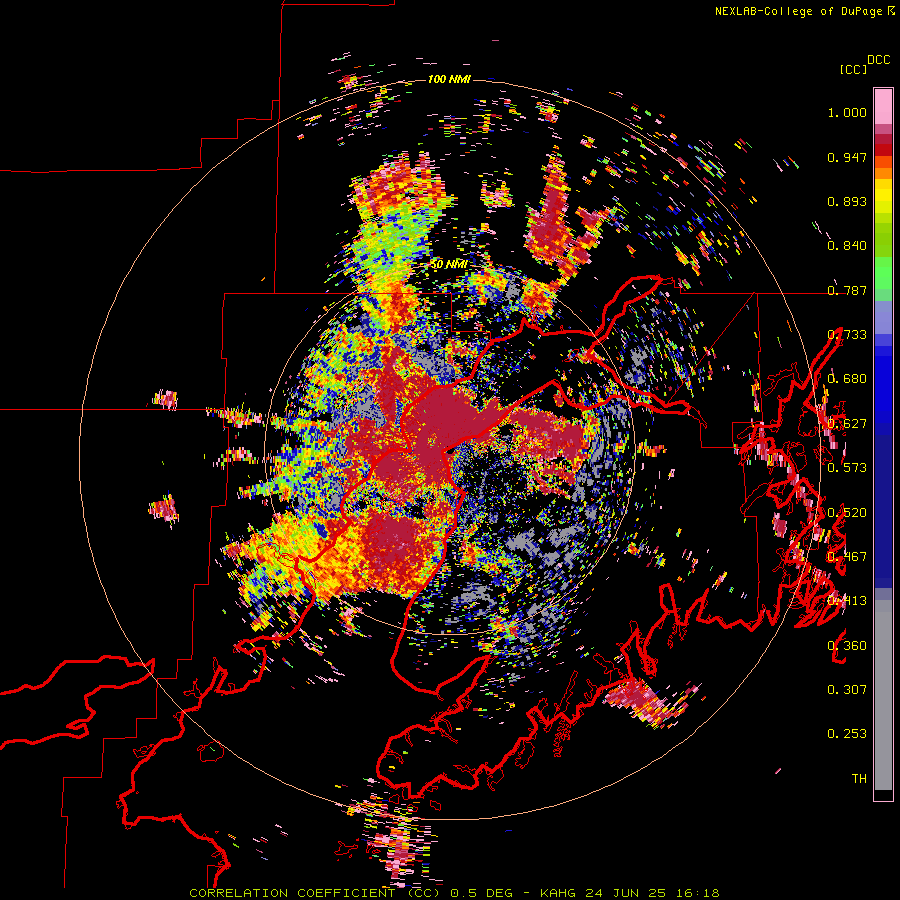Click the KAHG radar site identifier

coord(557,893)
